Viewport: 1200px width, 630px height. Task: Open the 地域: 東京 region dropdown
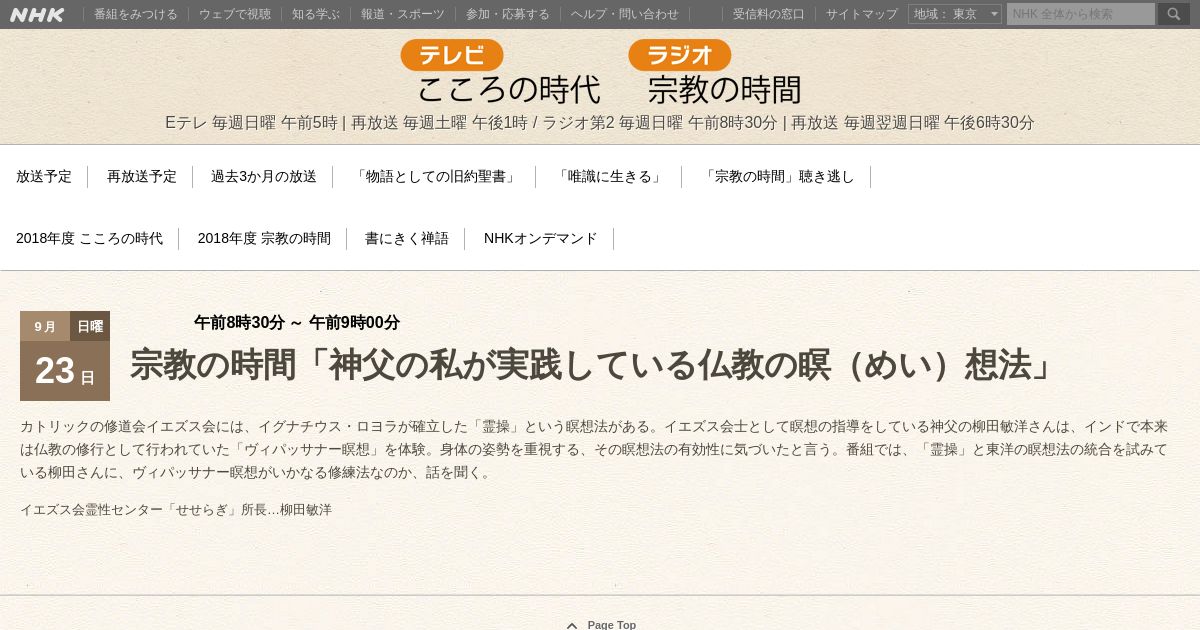[x=955, y=14]
